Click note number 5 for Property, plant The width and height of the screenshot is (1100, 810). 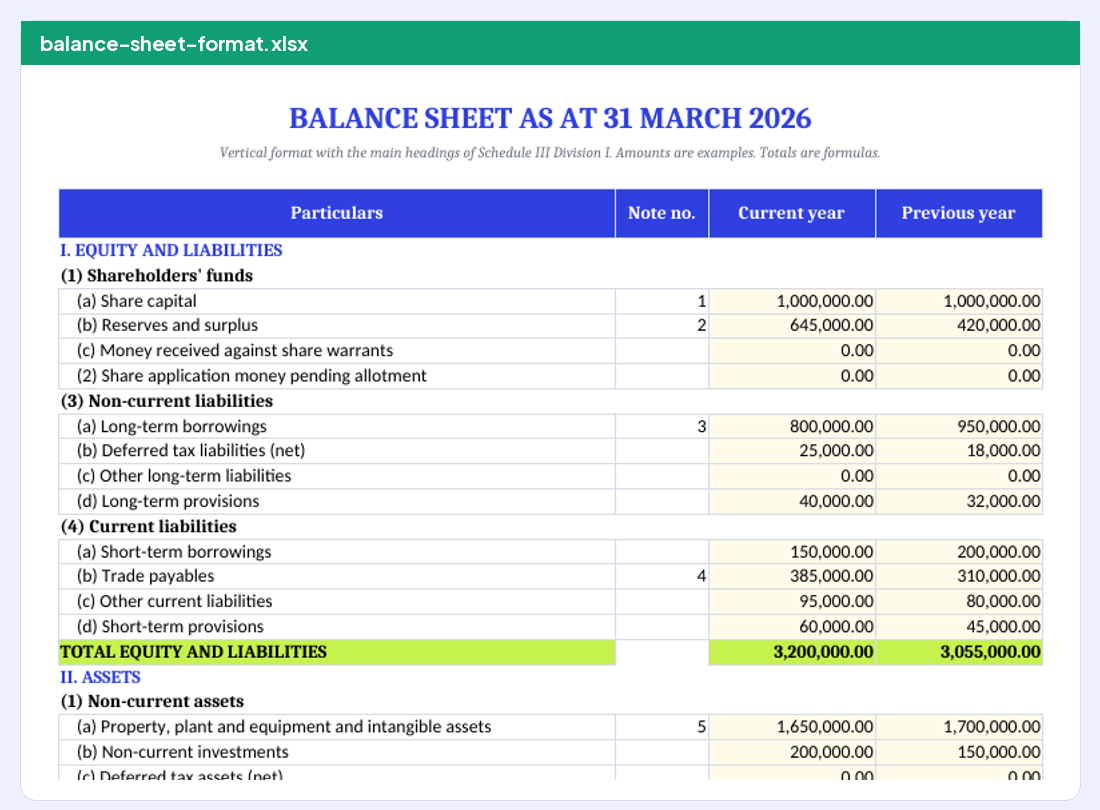click(662, 727)
